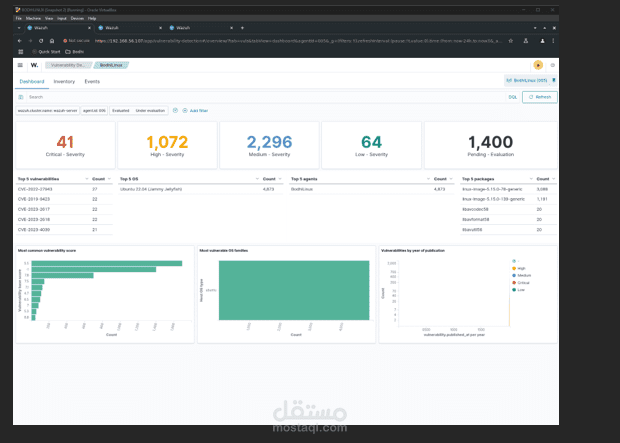Open the BodhiLinux (005) agent selector
Viewport: 620px width, 443px height.
click(527, 80)
